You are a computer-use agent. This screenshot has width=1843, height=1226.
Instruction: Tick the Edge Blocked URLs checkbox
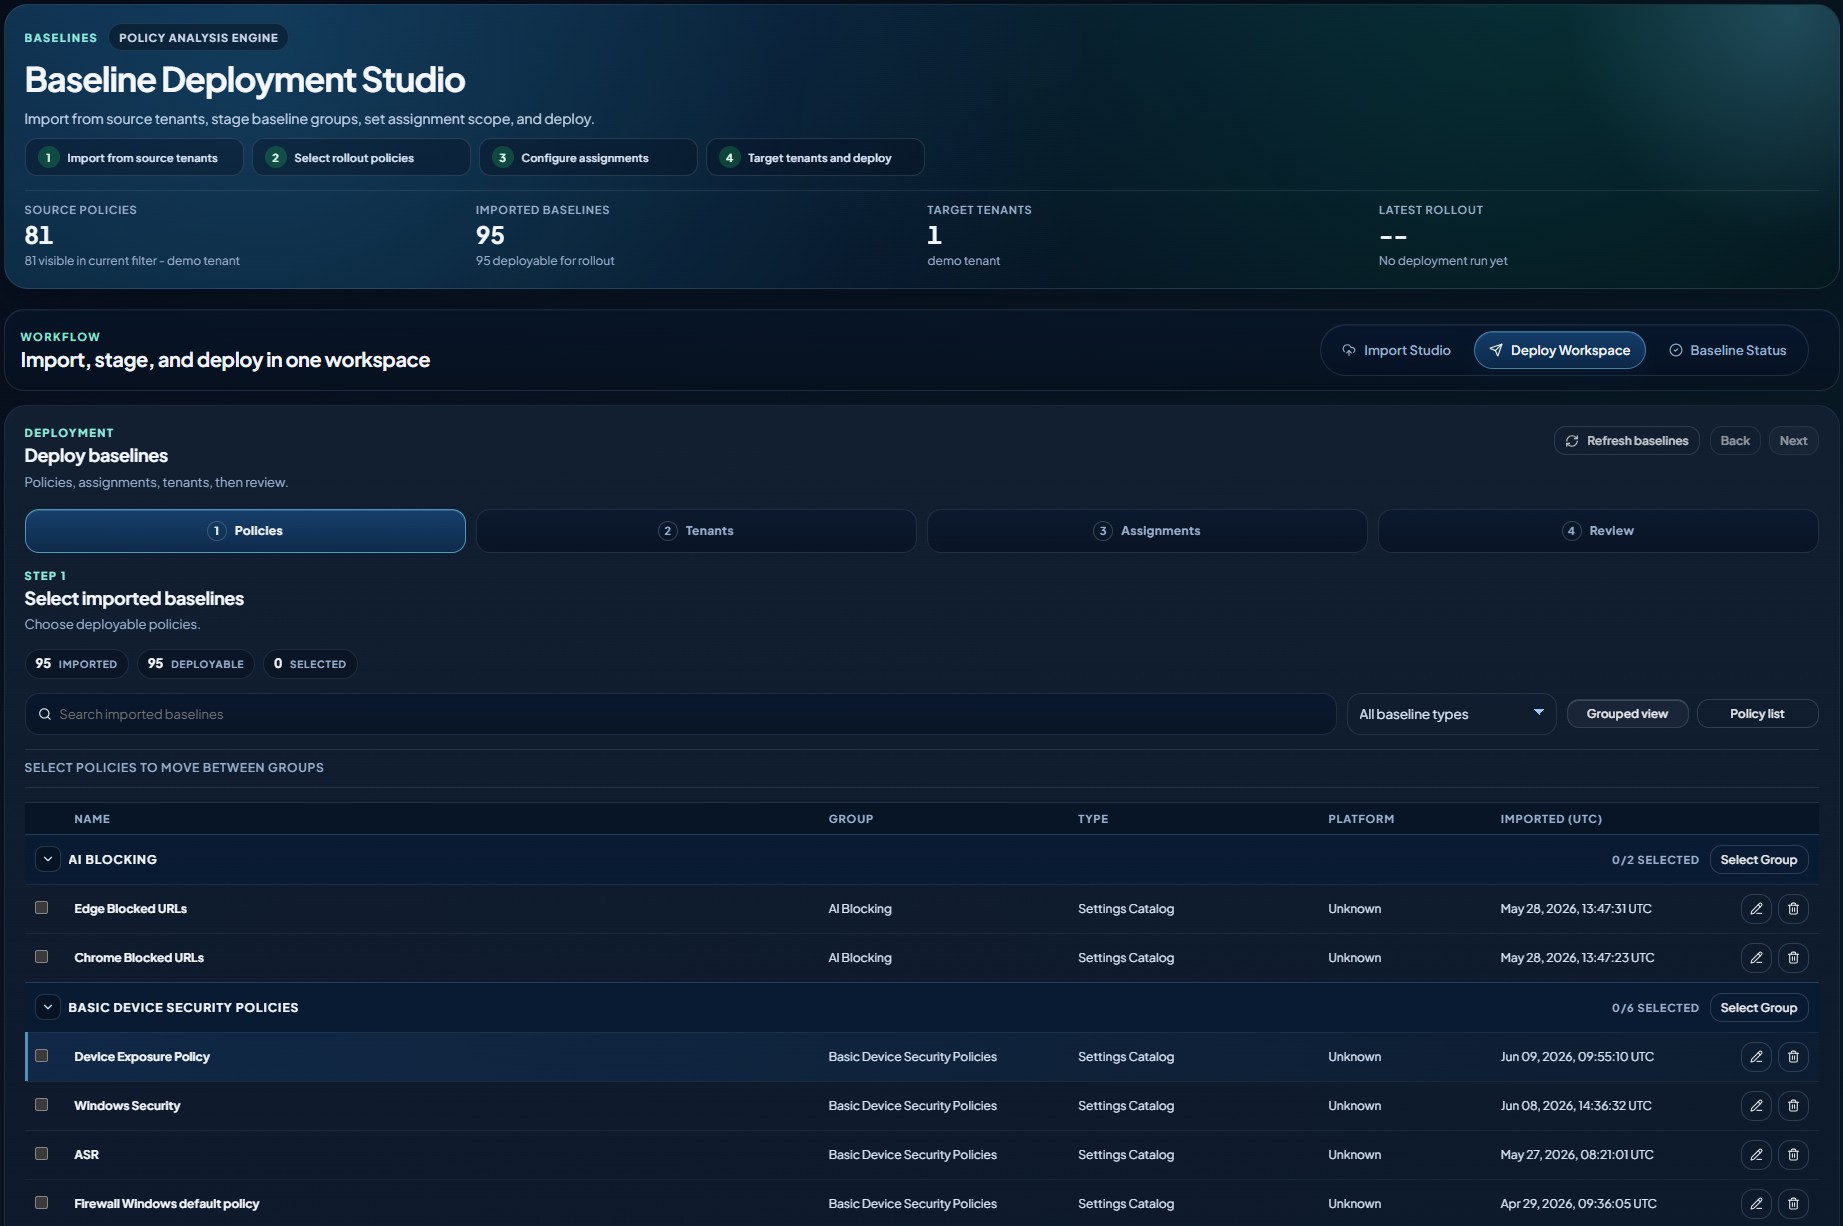click(41, 908)
